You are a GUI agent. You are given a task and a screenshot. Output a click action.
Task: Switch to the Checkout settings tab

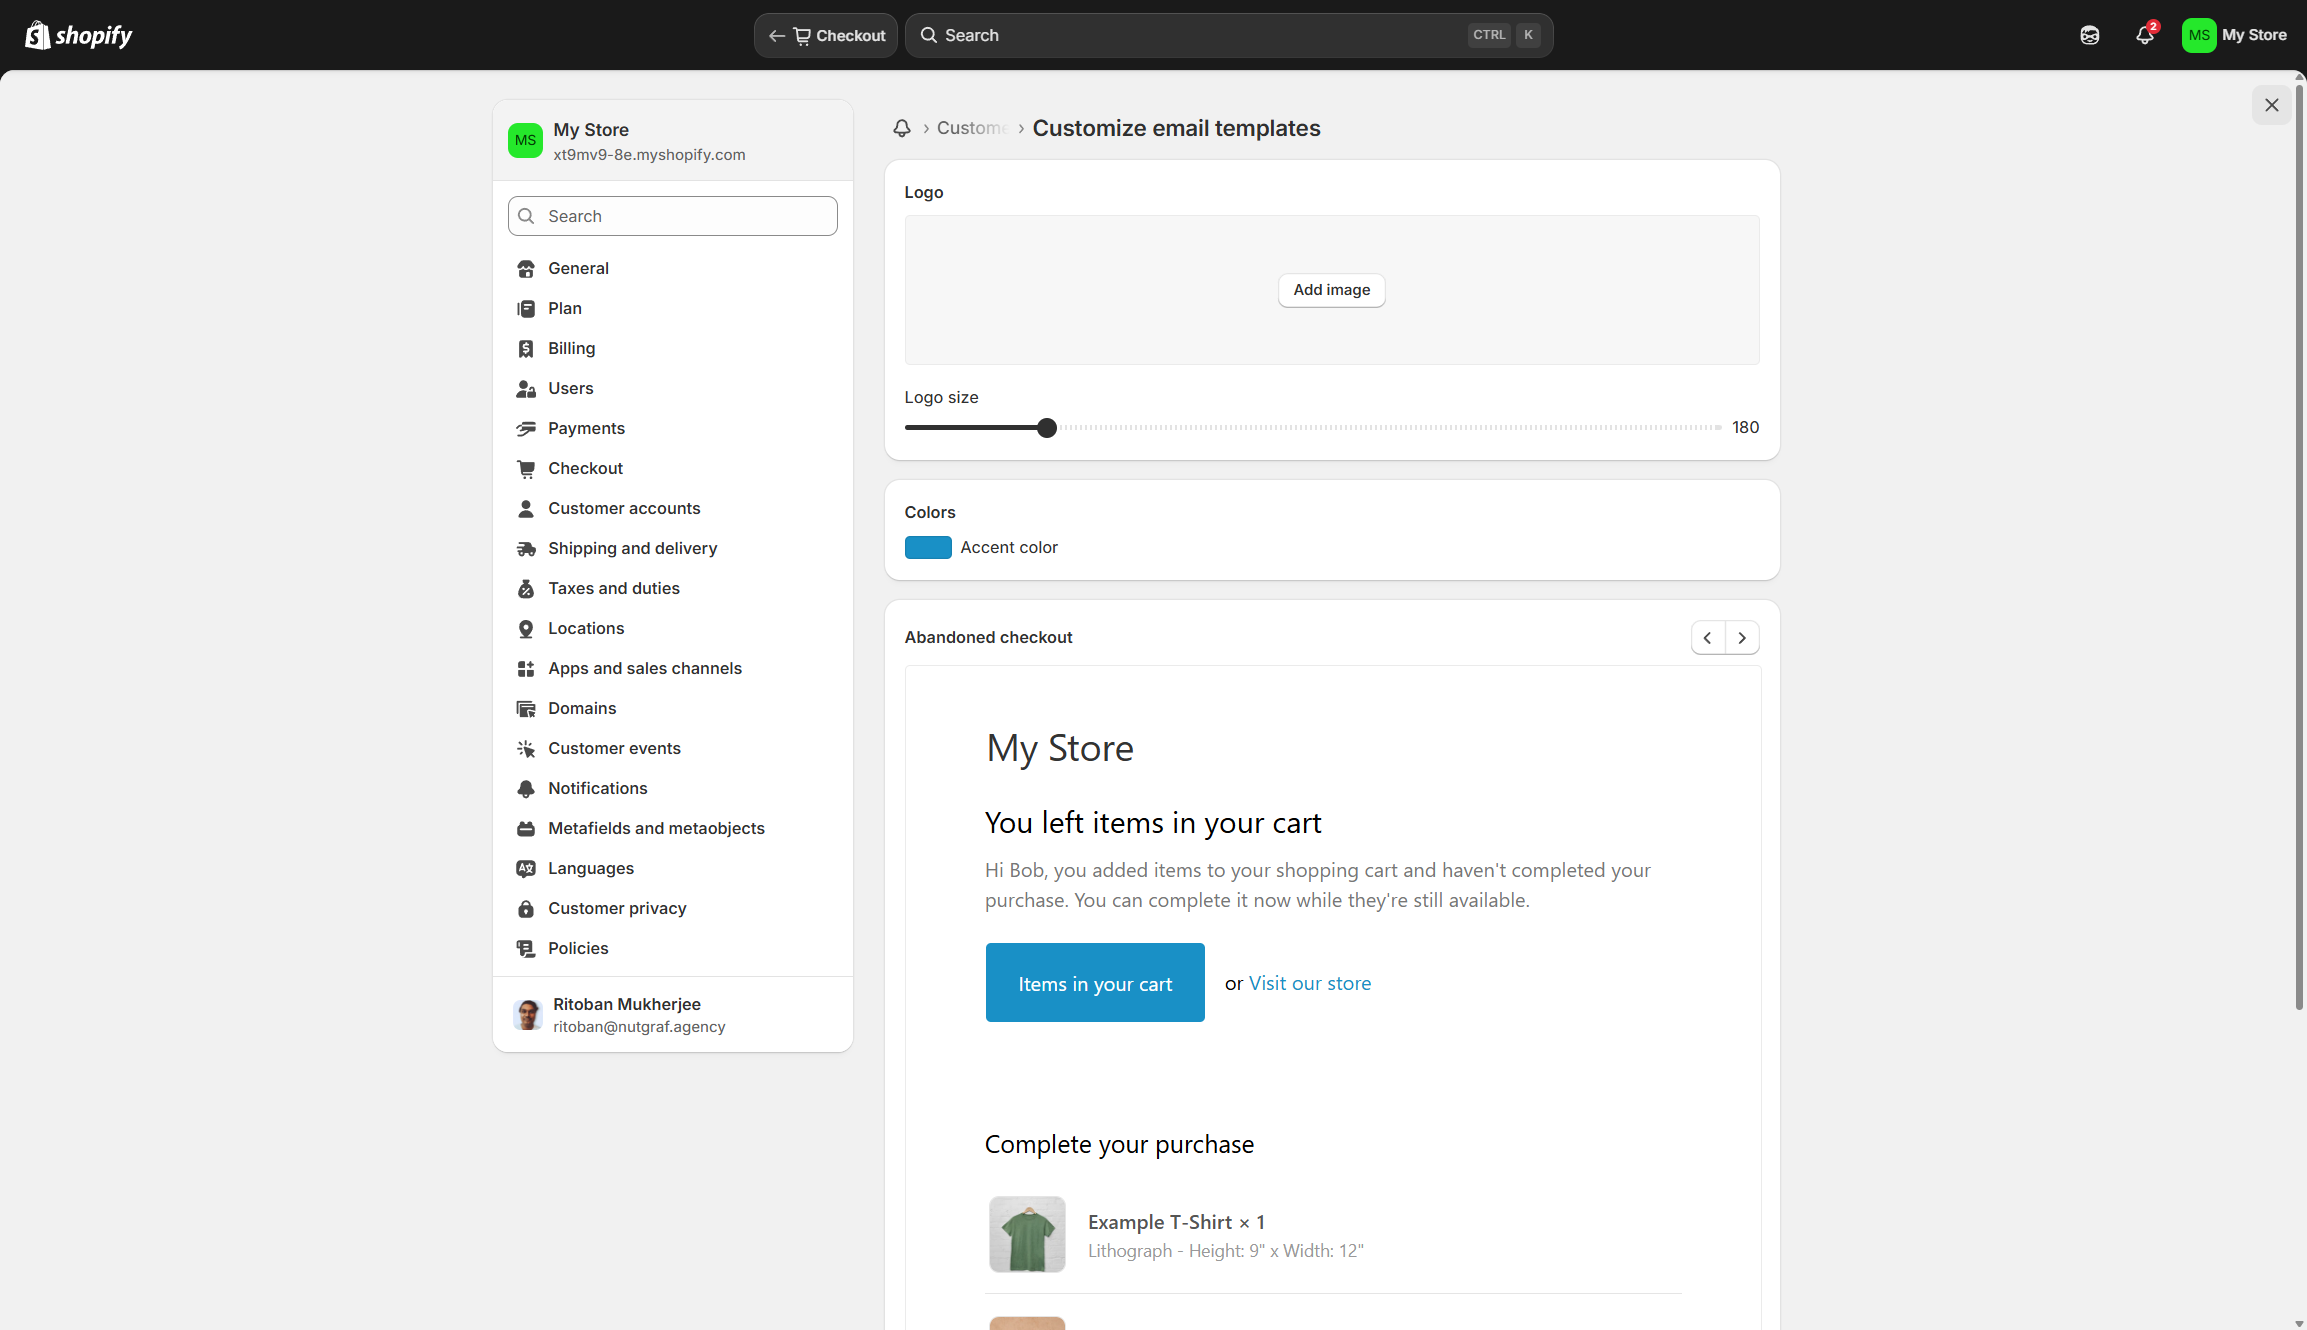(x=585, y=468)
